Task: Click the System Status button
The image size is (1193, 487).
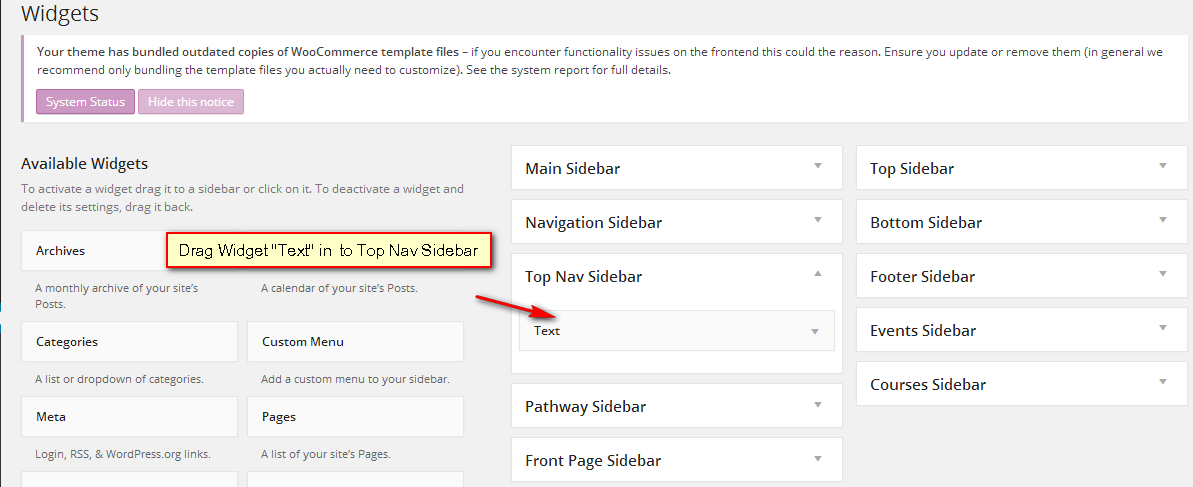Action: coord(85,102)
